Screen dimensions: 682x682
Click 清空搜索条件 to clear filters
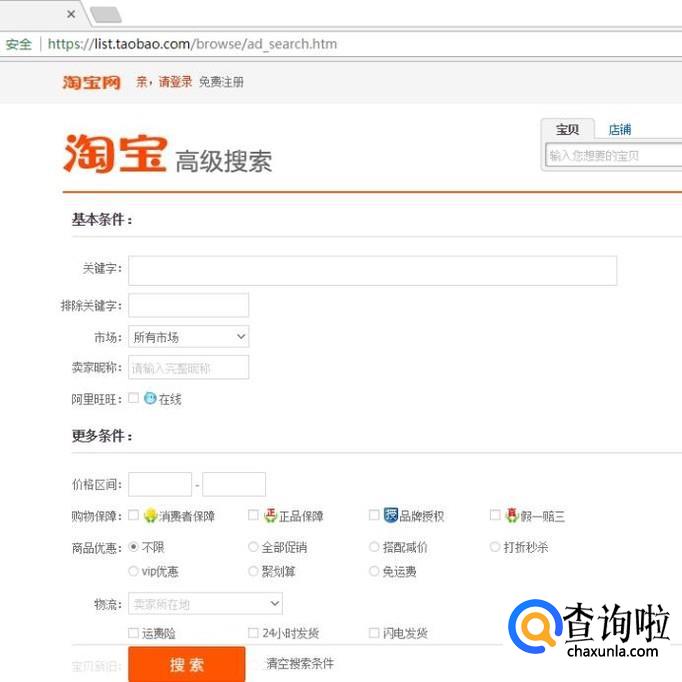(x=300, y=664)
